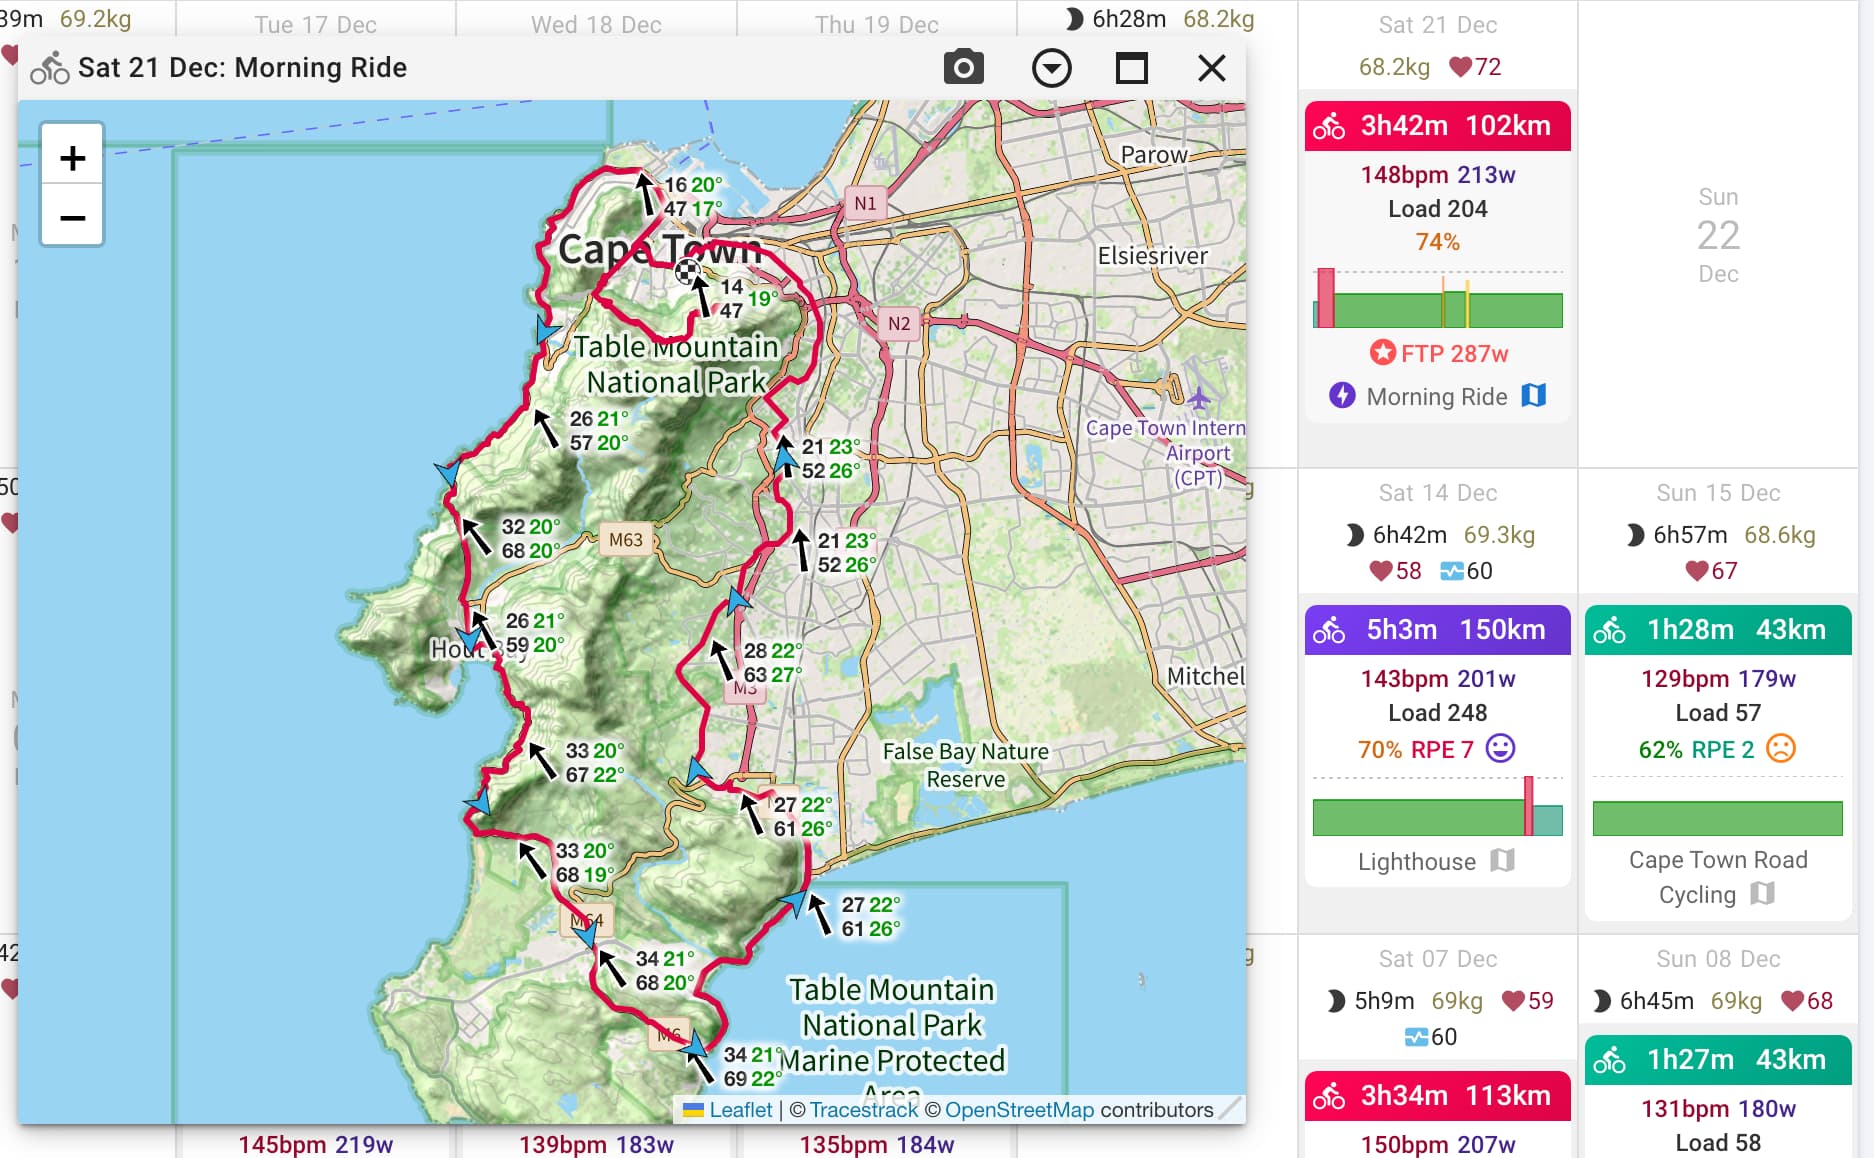
Task: Select the Tue 17 Dec day header
Action: pyautogui.click(x=315, y=25)
